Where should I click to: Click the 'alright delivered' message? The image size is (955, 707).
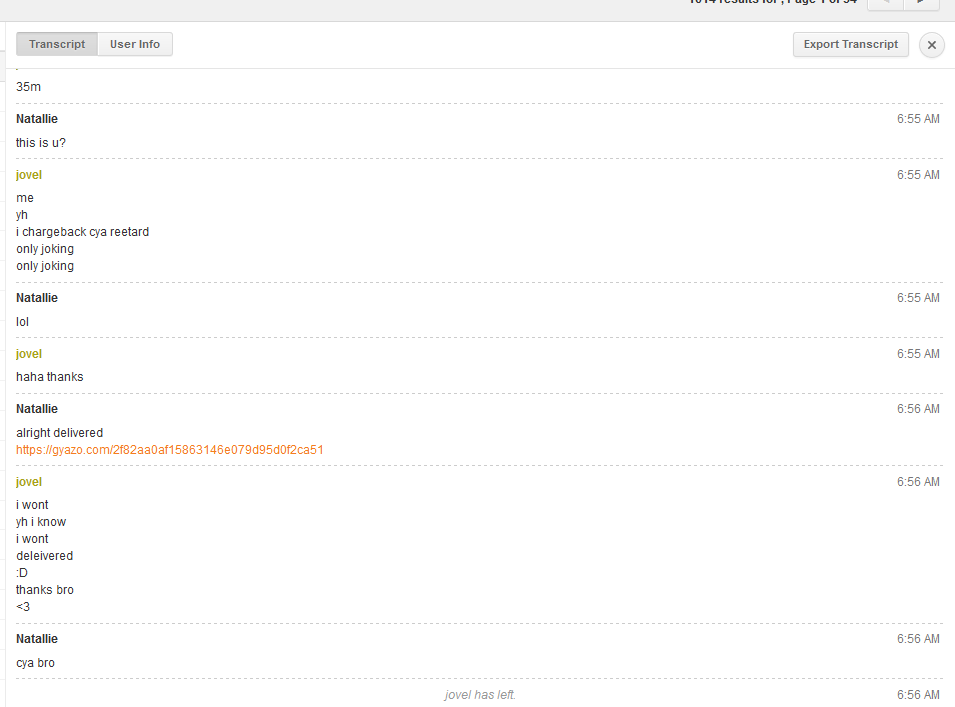coord(60,433)
